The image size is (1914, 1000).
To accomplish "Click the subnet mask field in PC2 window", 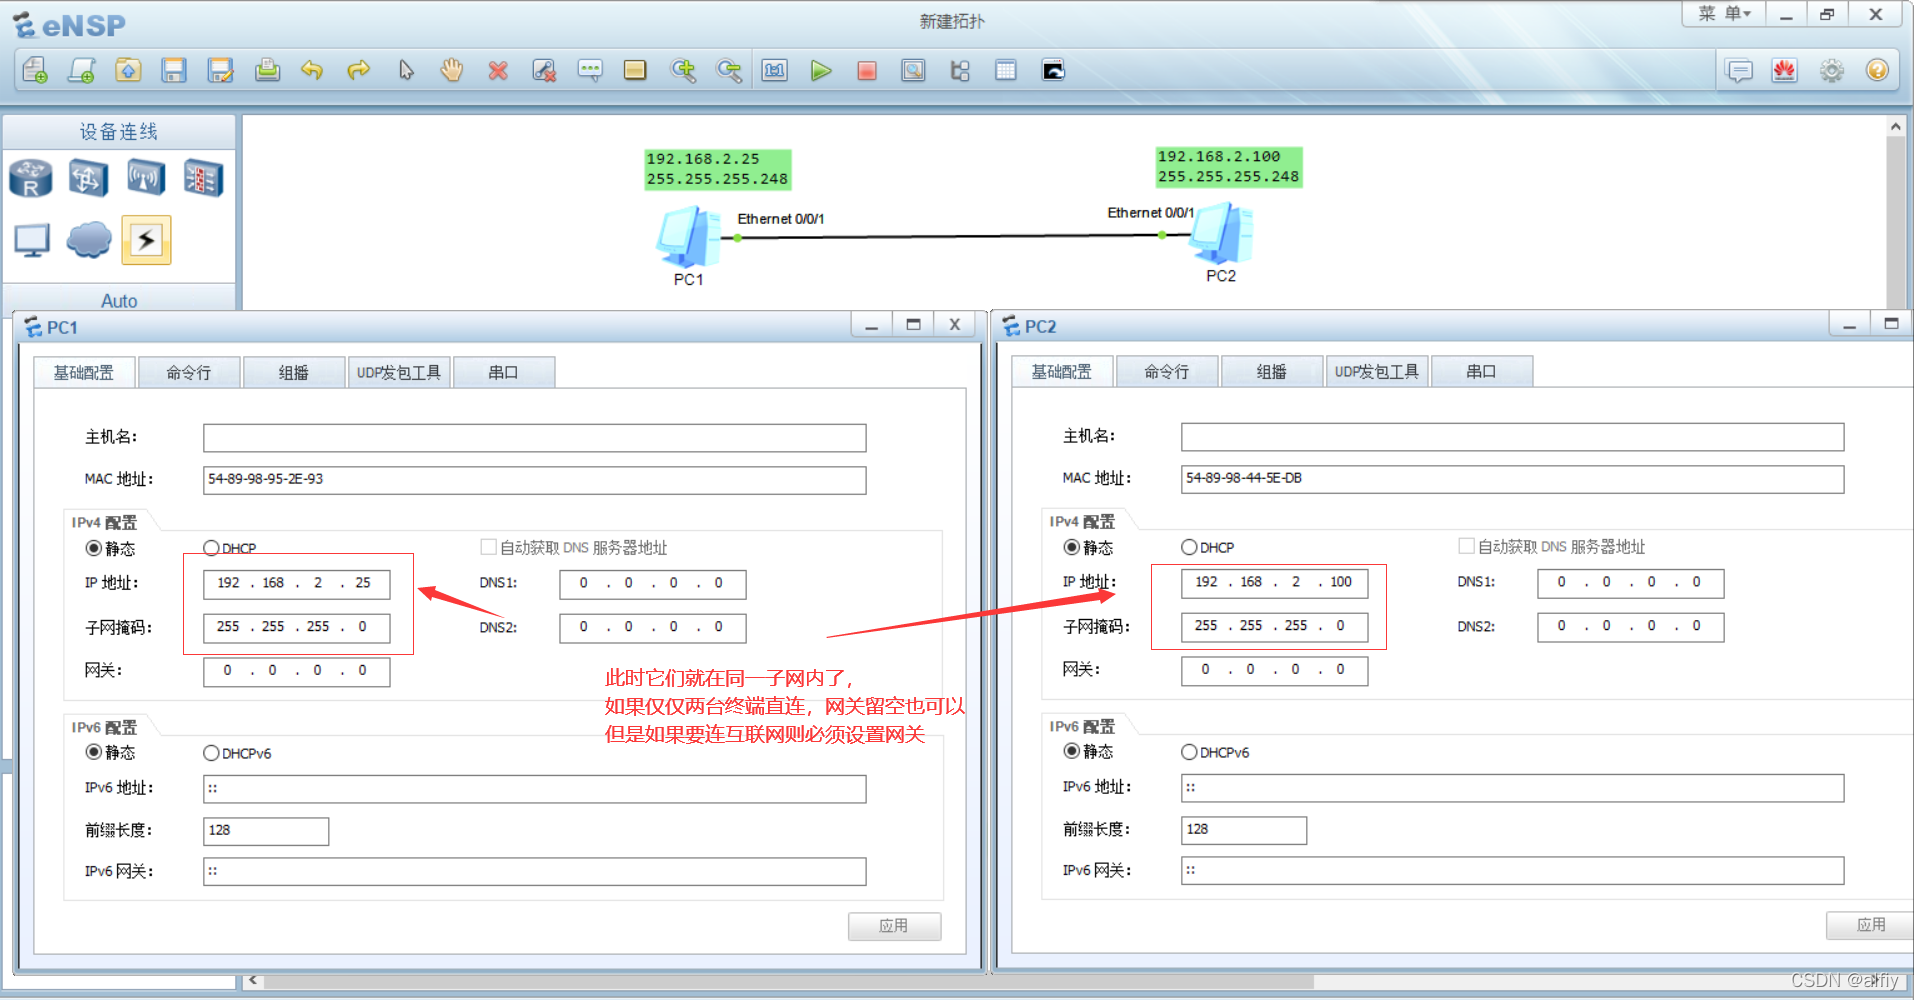I will coord(1274,626).
